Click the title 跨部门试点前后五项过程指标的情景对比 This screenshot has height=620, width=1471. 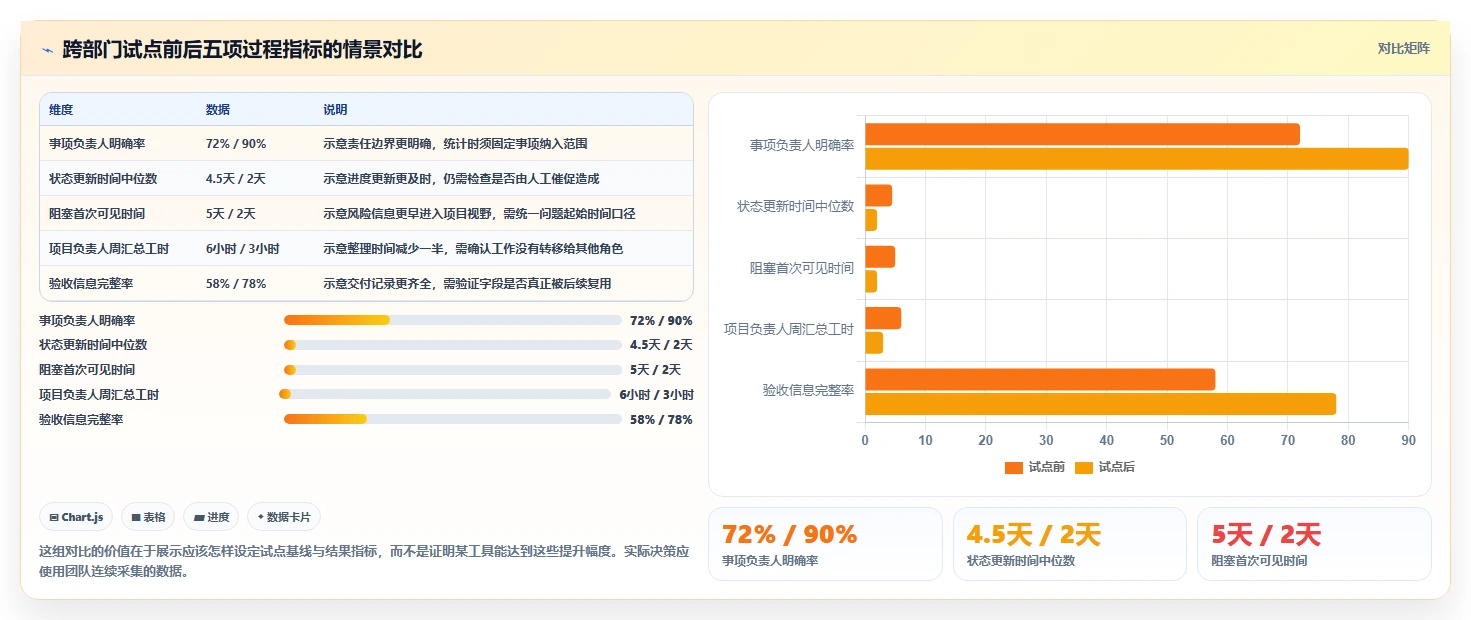[242, 50]
